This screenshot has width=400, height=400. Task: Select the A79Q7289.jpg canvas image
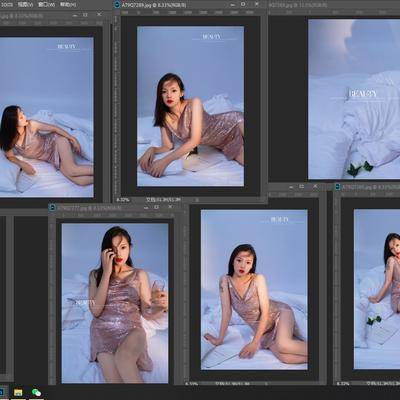(190, 106)
